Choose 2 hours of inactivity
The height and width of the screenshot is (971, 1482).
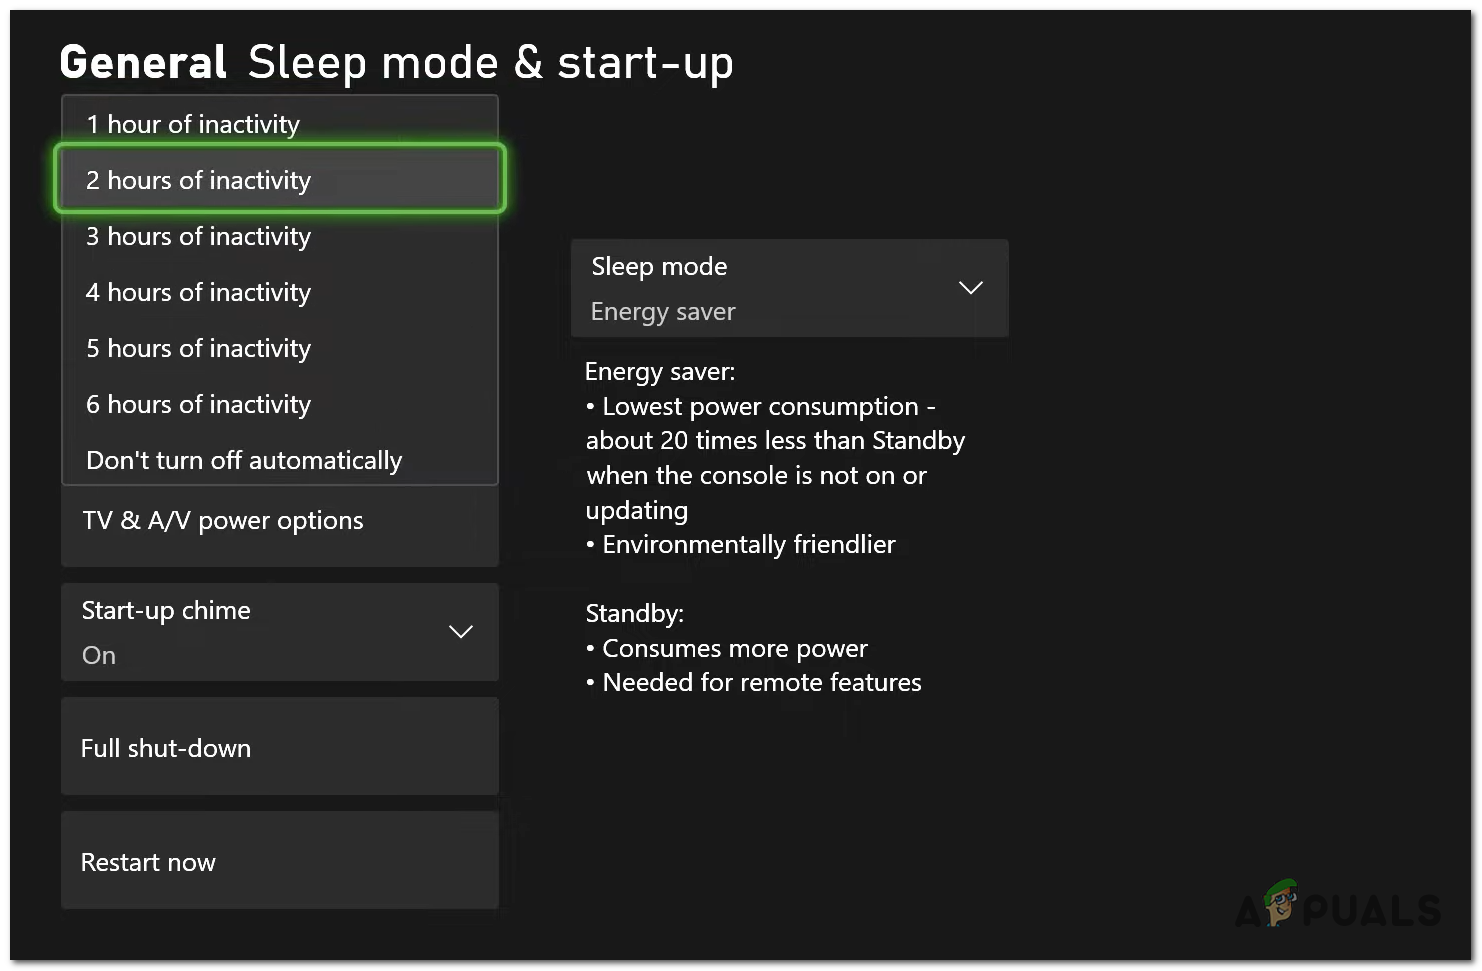(x=198, y=180)
